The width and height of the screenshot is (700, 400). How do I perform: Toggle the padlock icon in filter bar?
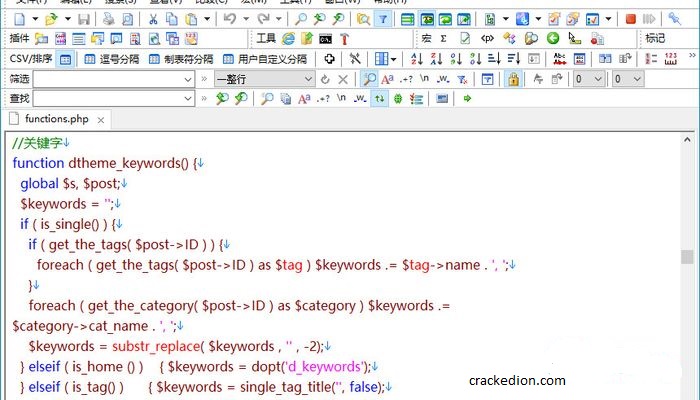point(513,79)
